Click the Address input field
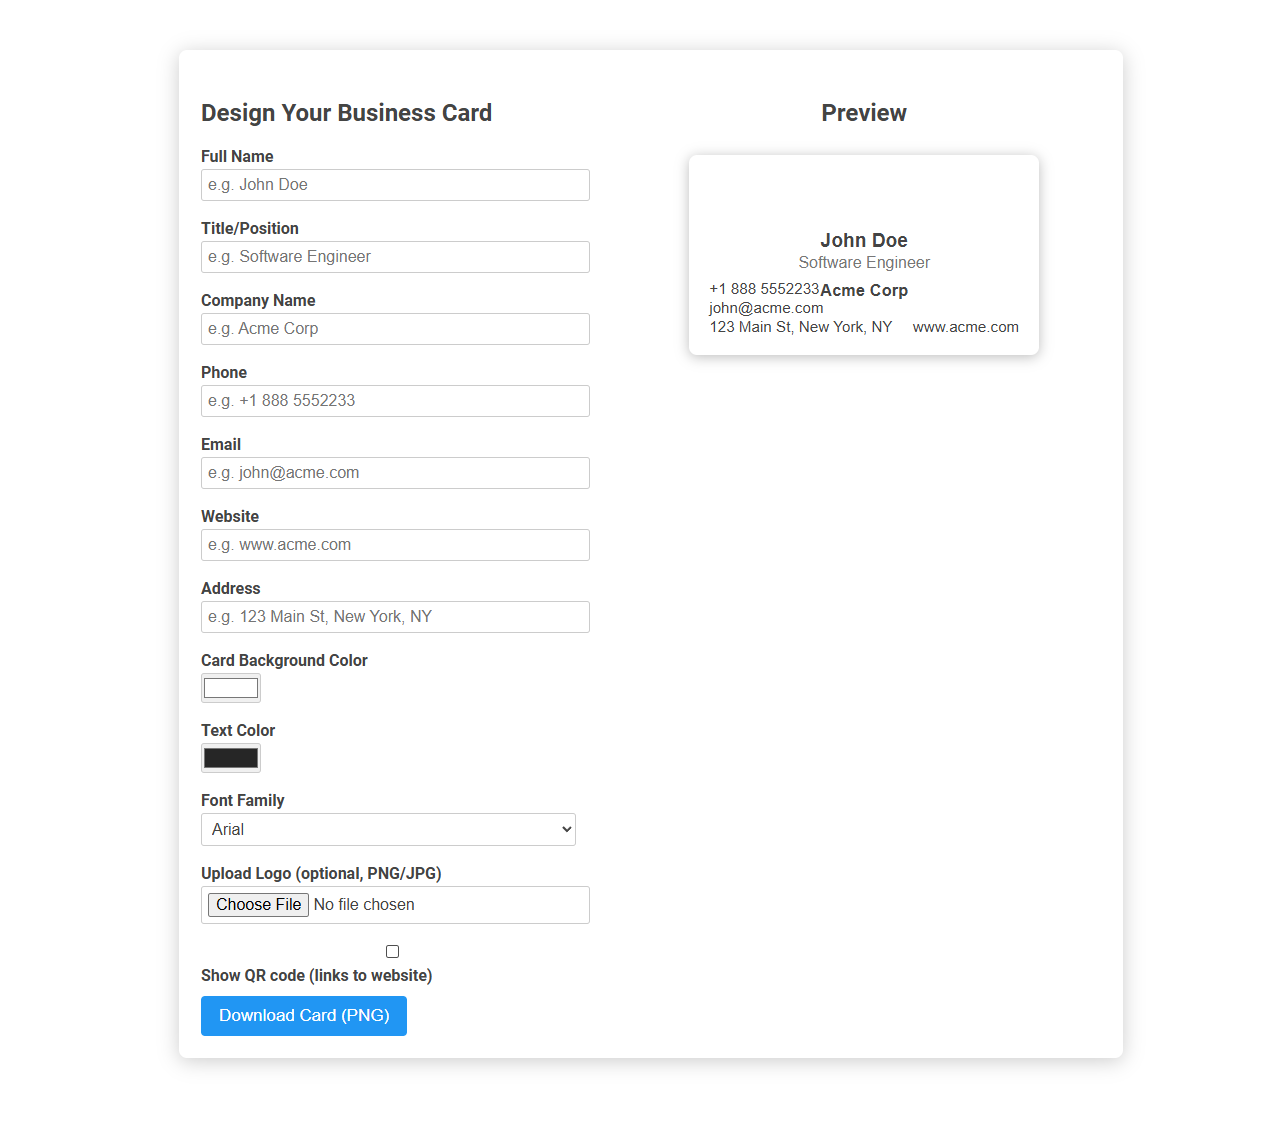This screenshot has width=1270, height=1138. [x=394, y=616]
